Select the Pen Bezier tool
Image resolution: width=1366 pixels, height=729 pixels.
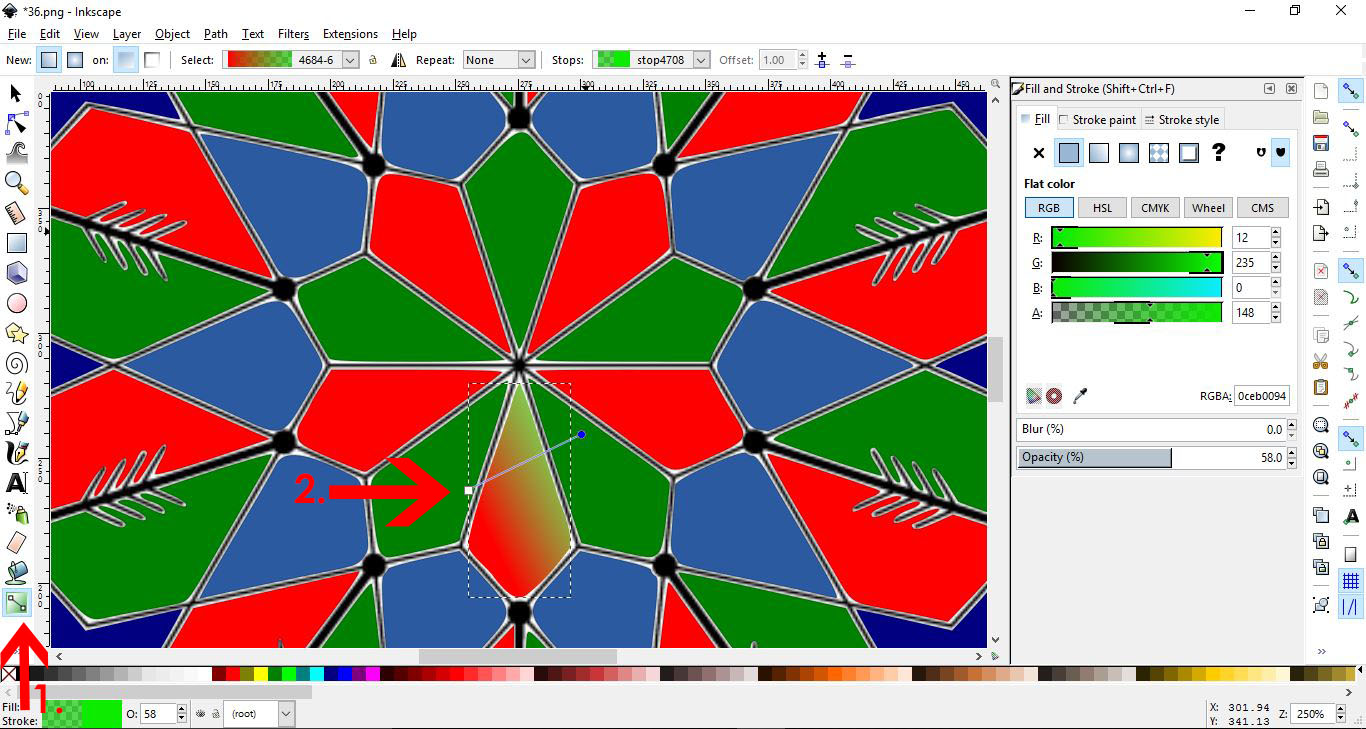tap(16, 423)
